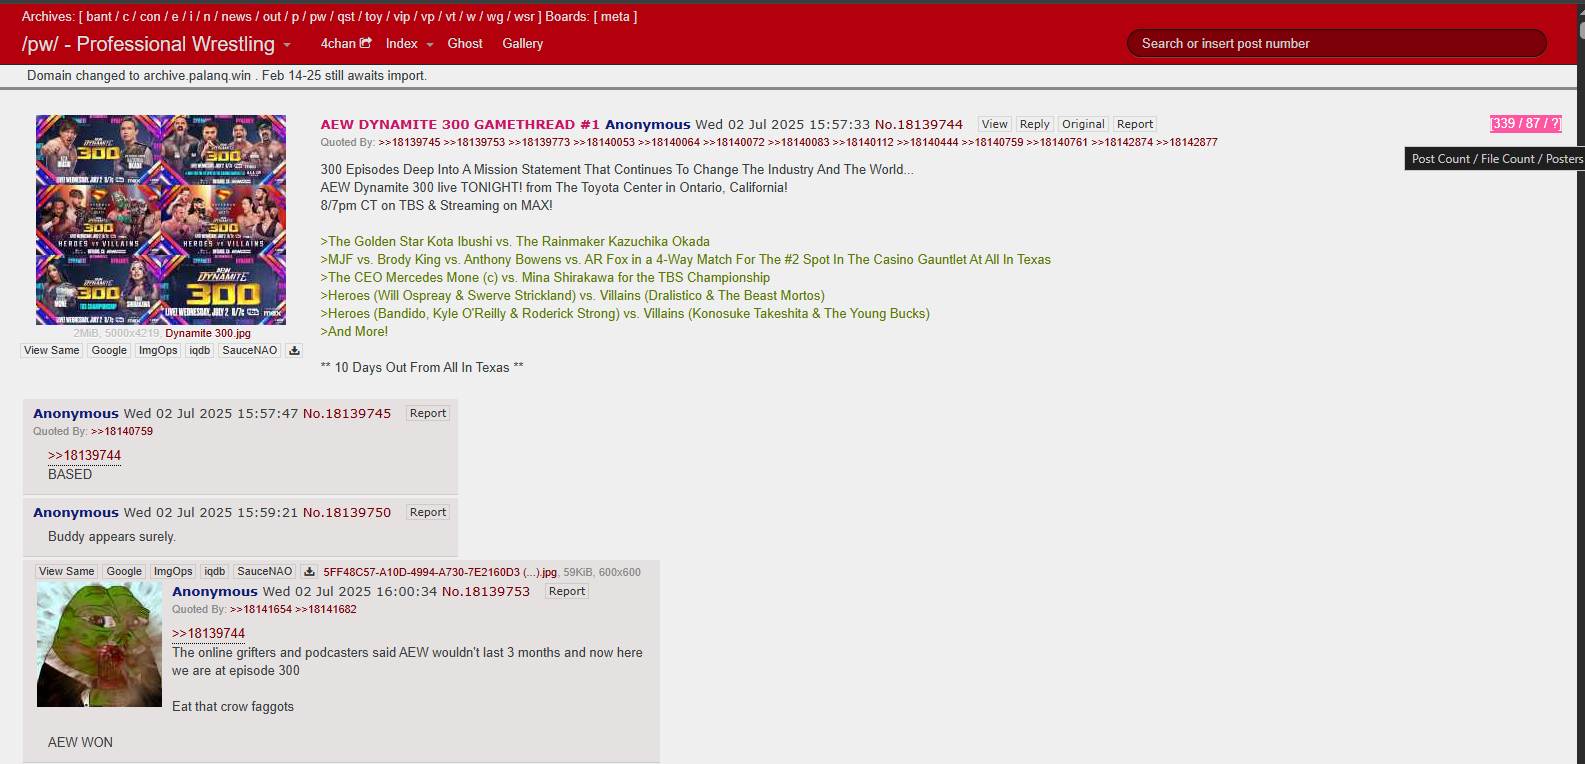Search iqdb for the Dynamite 300.jpg image

pos(200,351)
